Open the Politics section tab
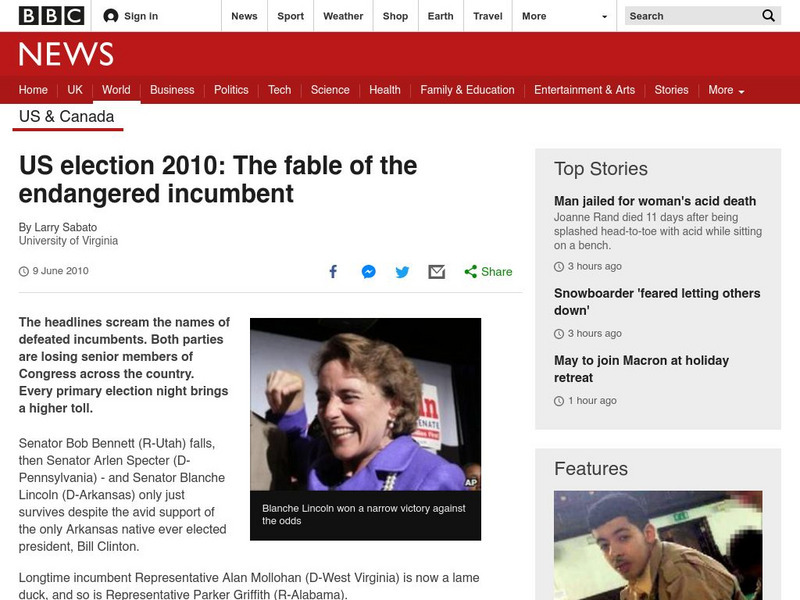 point(231,90)
